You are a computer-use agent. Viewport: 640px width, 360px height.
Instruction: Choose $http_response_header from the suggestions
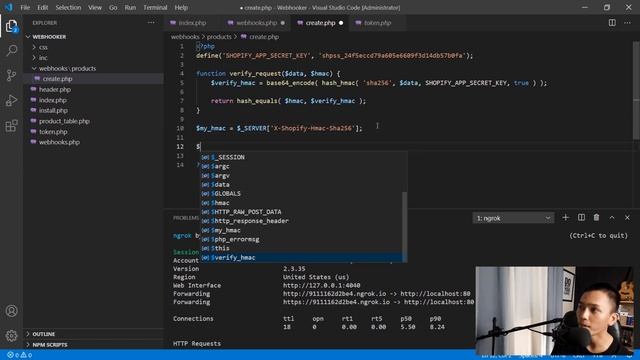pyautogui.click(x=301, y=221)
